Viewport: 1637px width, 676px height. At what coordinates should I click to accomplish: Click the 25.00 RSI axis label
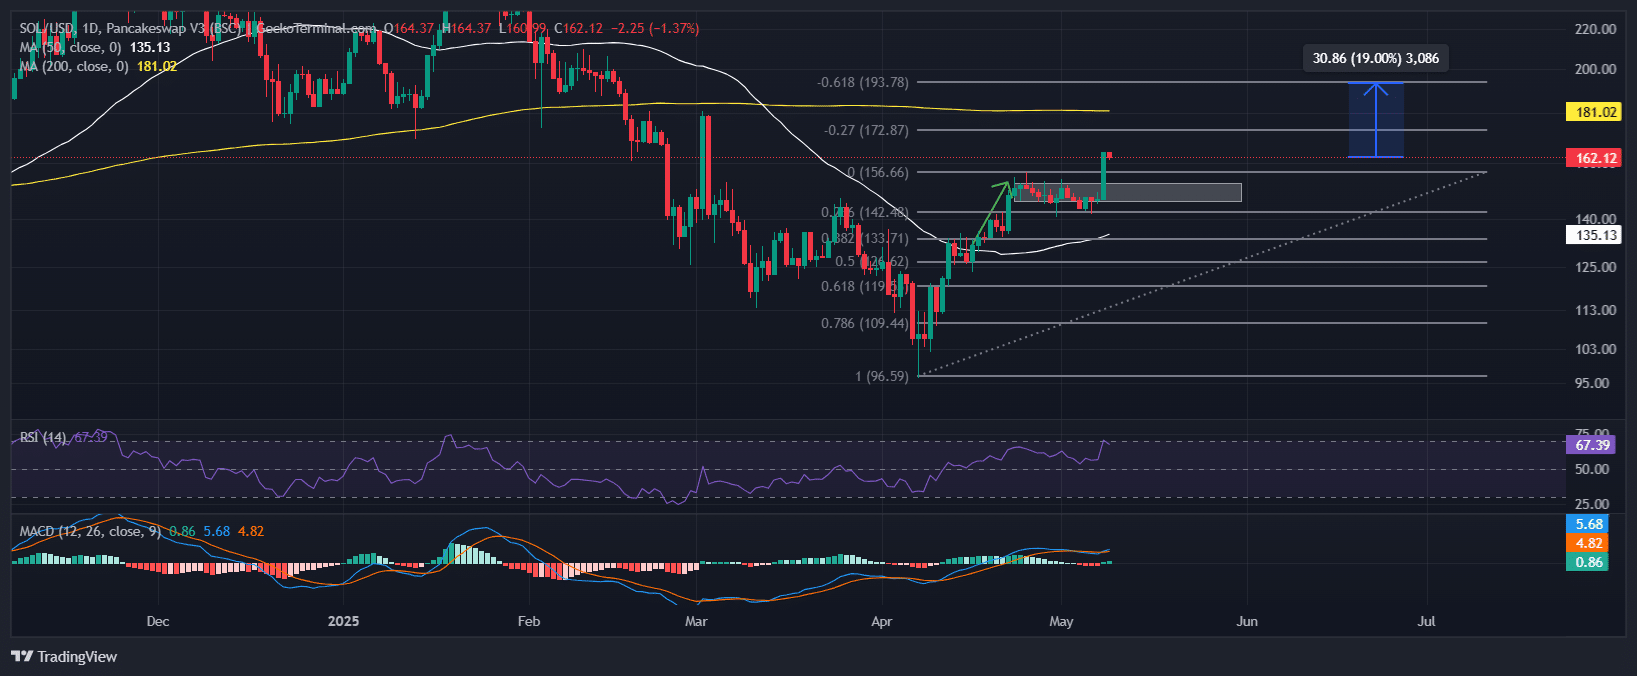pos(1592,504)
